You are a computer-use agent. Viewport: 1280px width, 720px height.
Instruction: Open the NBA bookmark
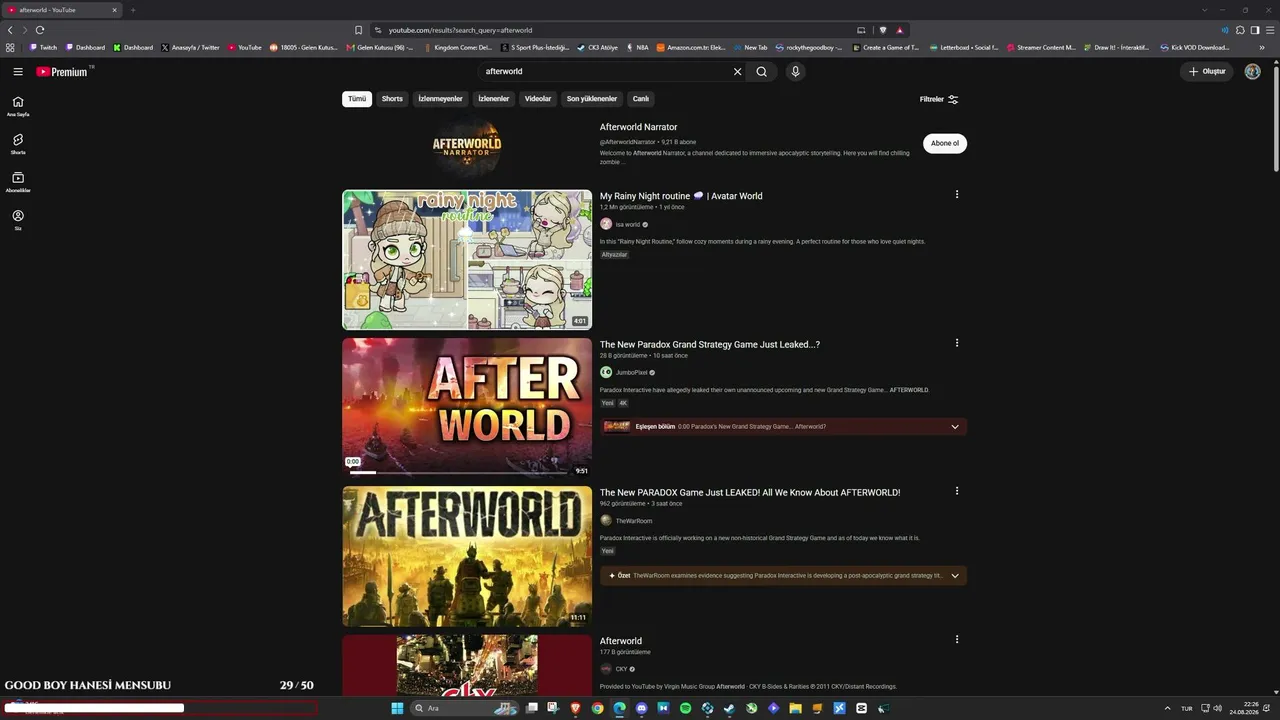click(x=637, y=47)
